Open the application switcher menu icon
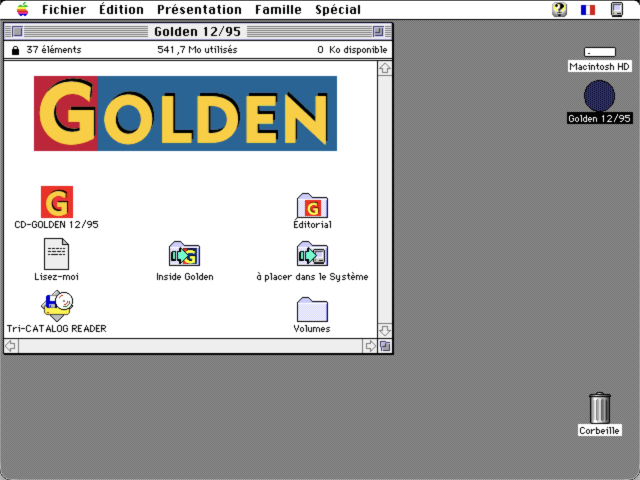 pyautogui.click(x=617, y=9)
